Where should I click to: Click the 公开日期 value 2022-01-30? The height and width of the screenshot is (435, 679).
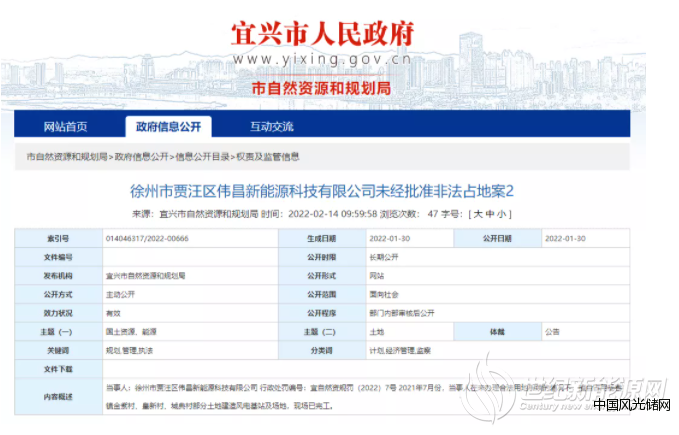565,238
